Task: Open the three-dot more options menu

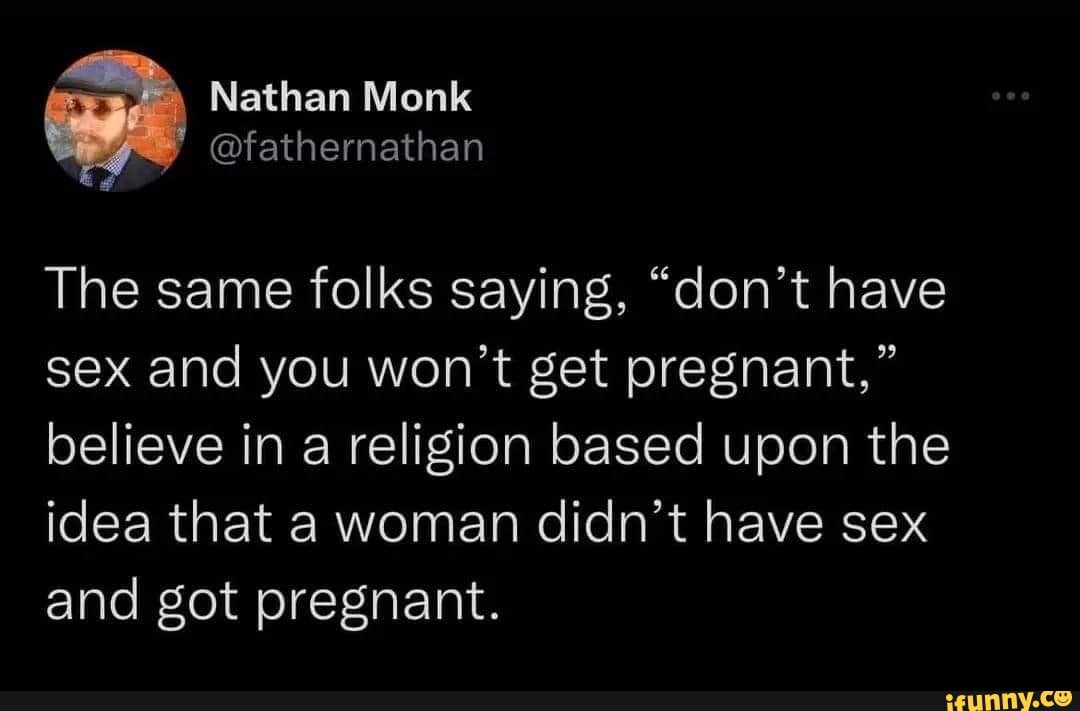Action: tap(1010, 99)
